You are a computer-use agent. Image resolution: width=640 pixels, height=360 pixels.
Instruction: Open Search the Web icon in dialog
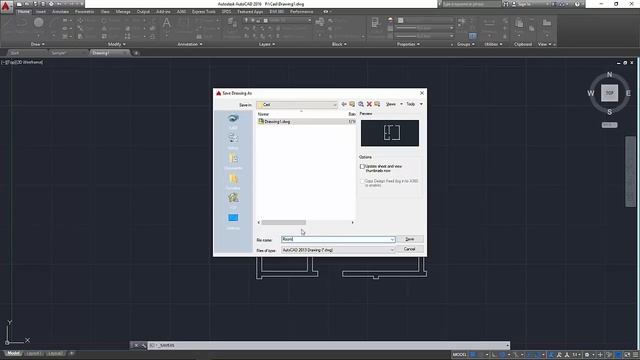click(x=361, y=104)
